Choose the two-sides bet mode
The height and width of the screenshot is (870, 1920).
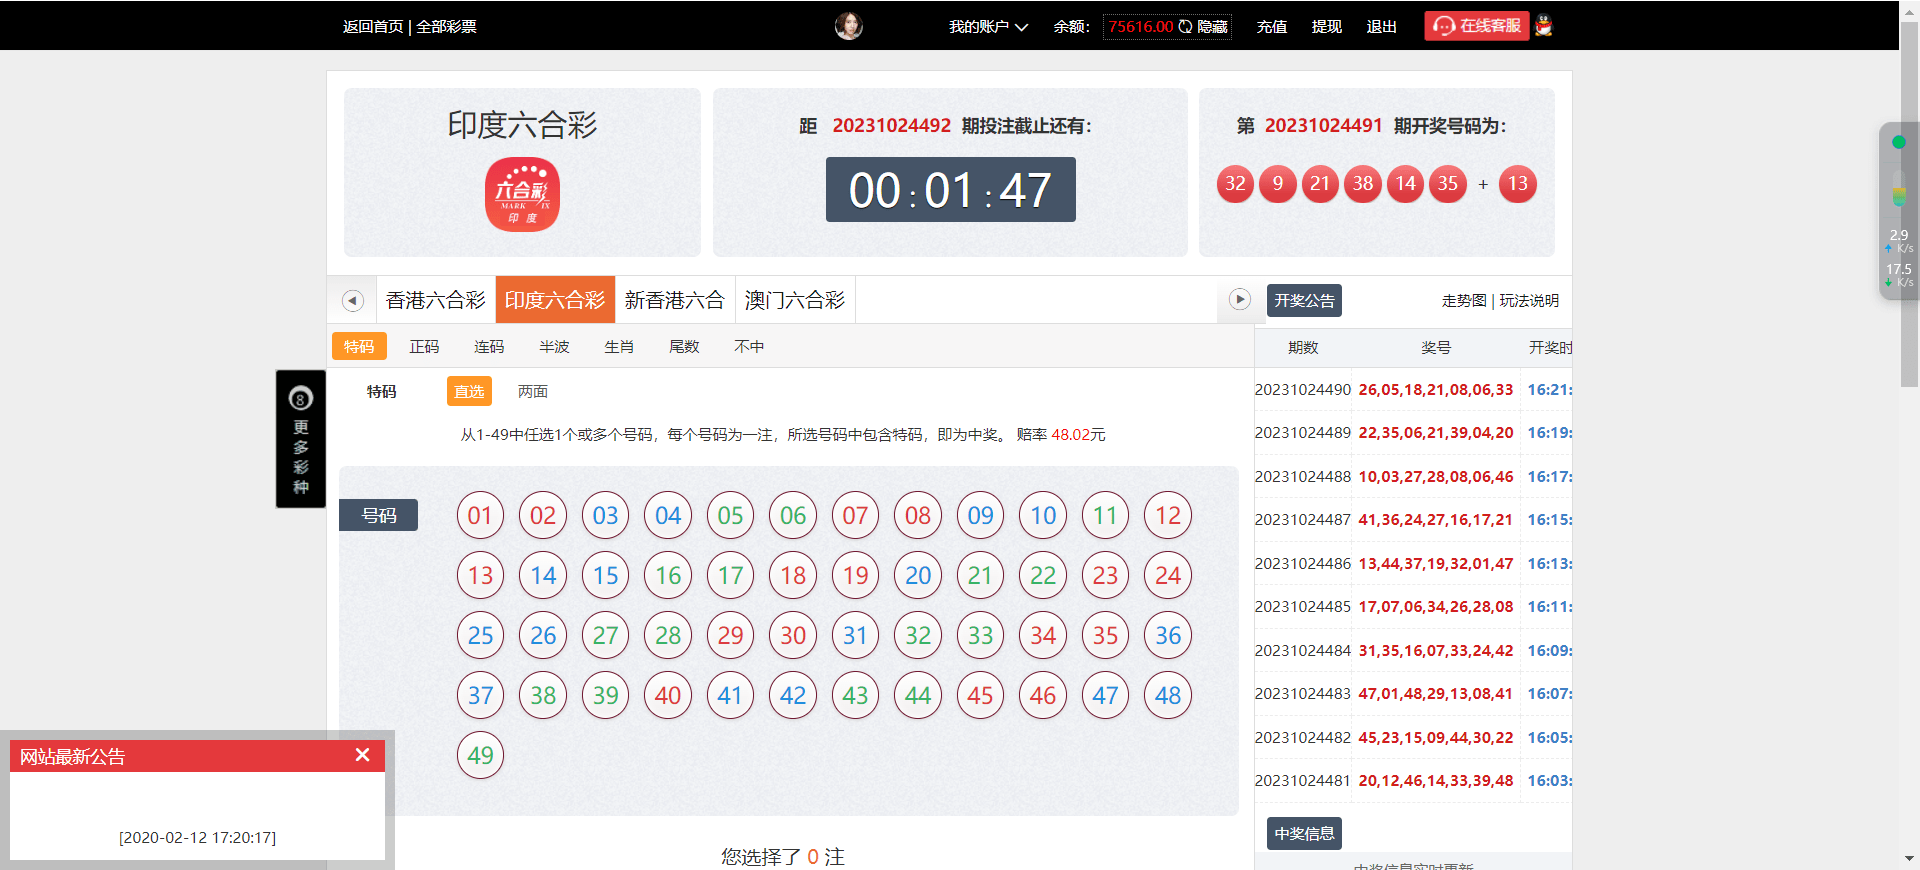[532, 392]
